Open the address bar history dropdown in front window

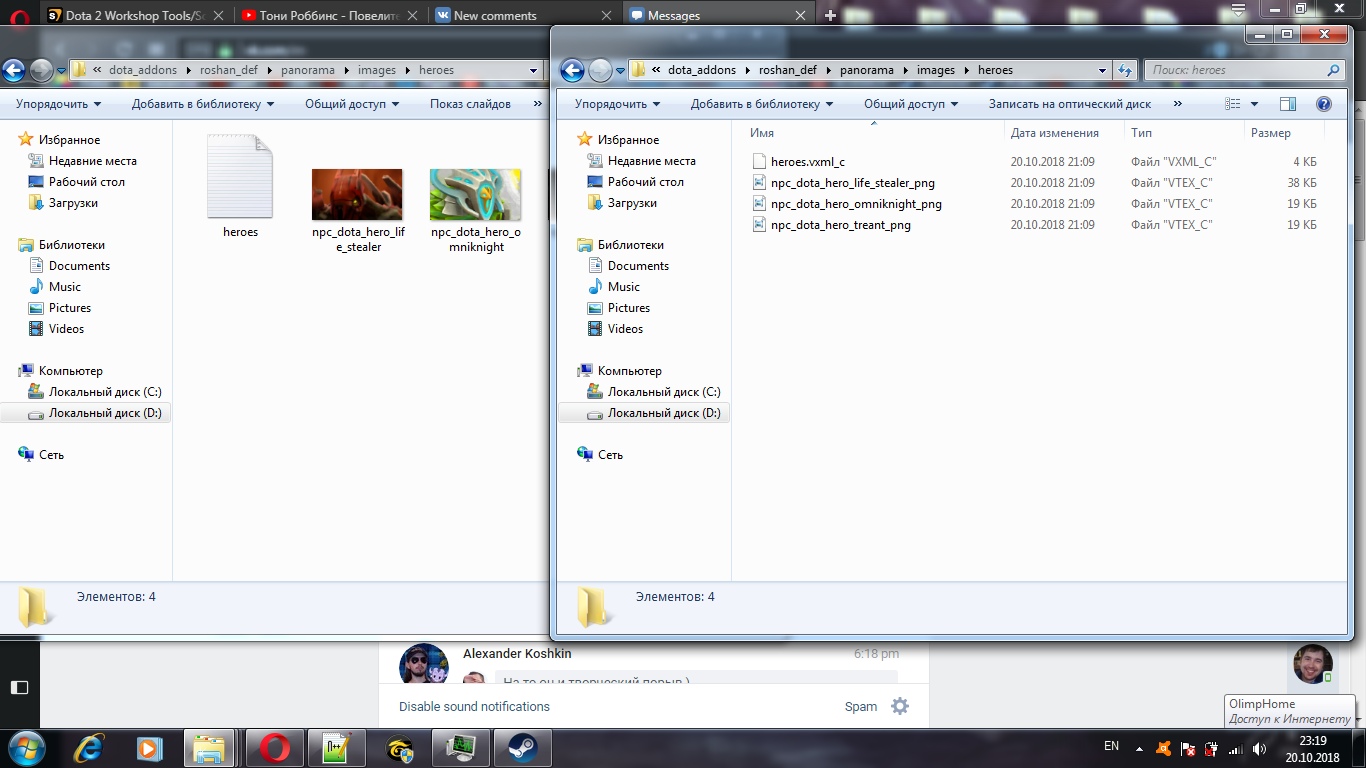(1102, 70)
